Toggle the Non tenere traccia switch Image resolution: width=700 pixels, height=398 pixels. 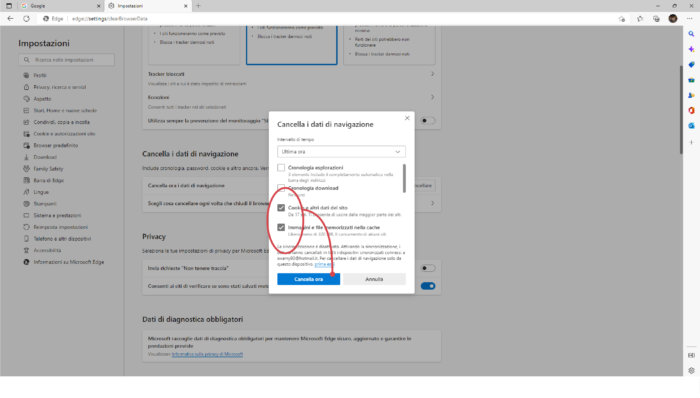pos(428,268)
